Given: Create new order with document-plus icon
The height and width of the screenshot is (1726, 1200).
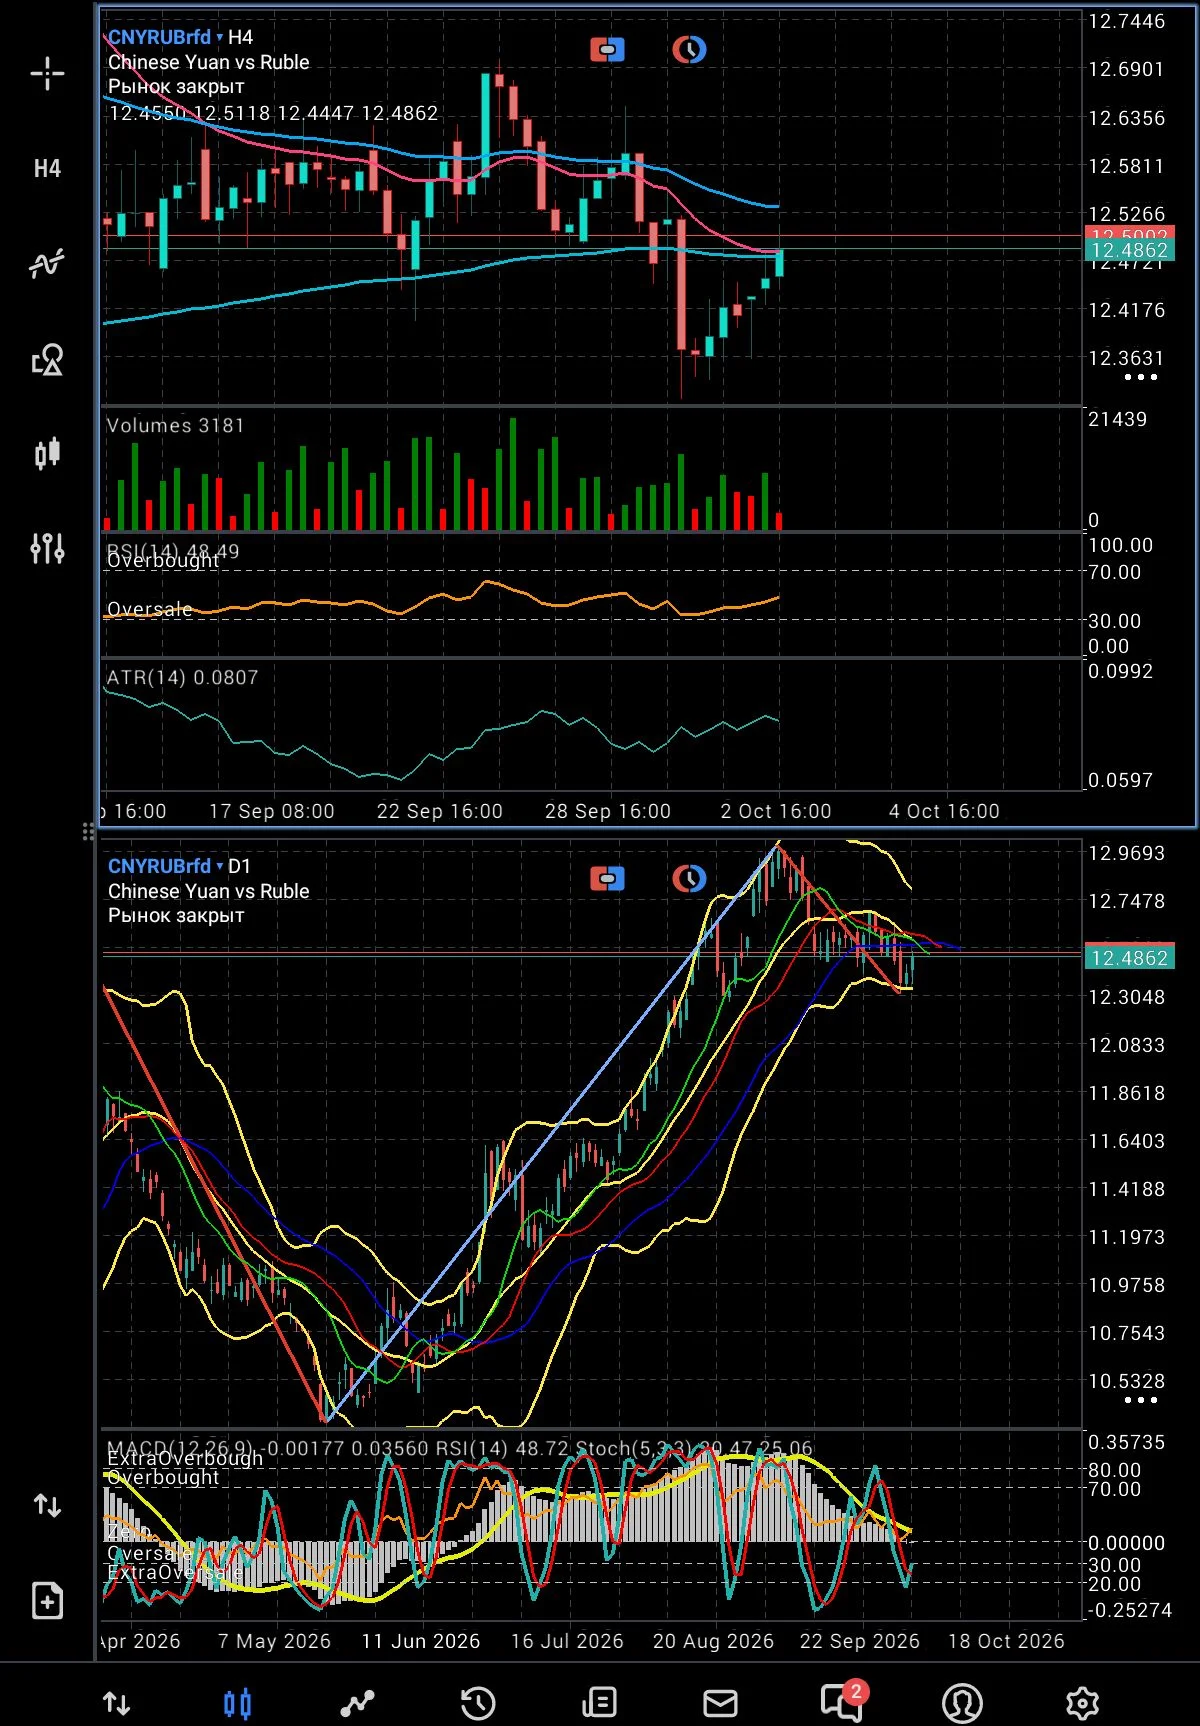Looking at the screenshot, I should 47,1600.
